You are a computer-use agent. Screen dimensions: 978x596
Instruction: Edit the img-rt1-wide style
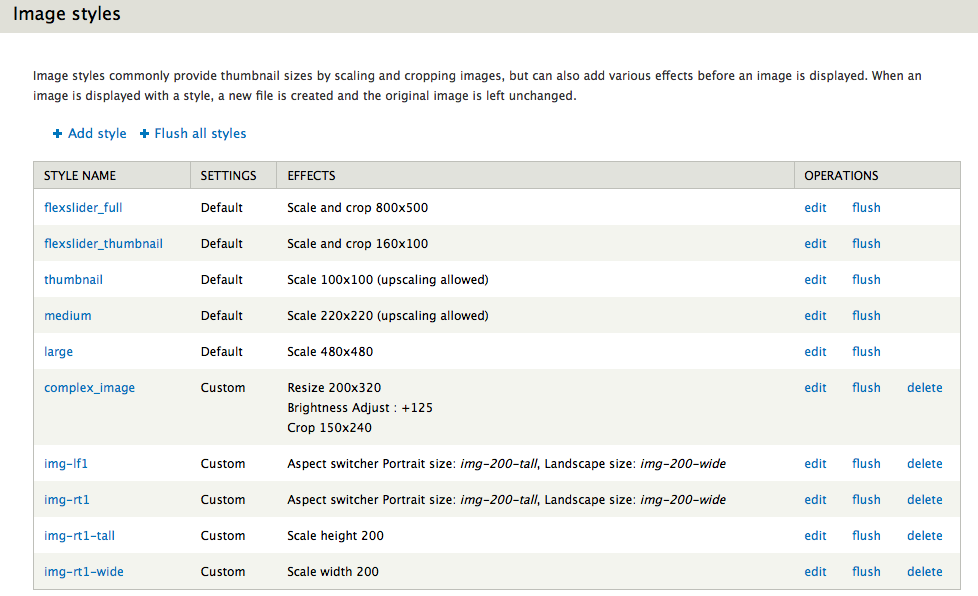click(815, 571)
